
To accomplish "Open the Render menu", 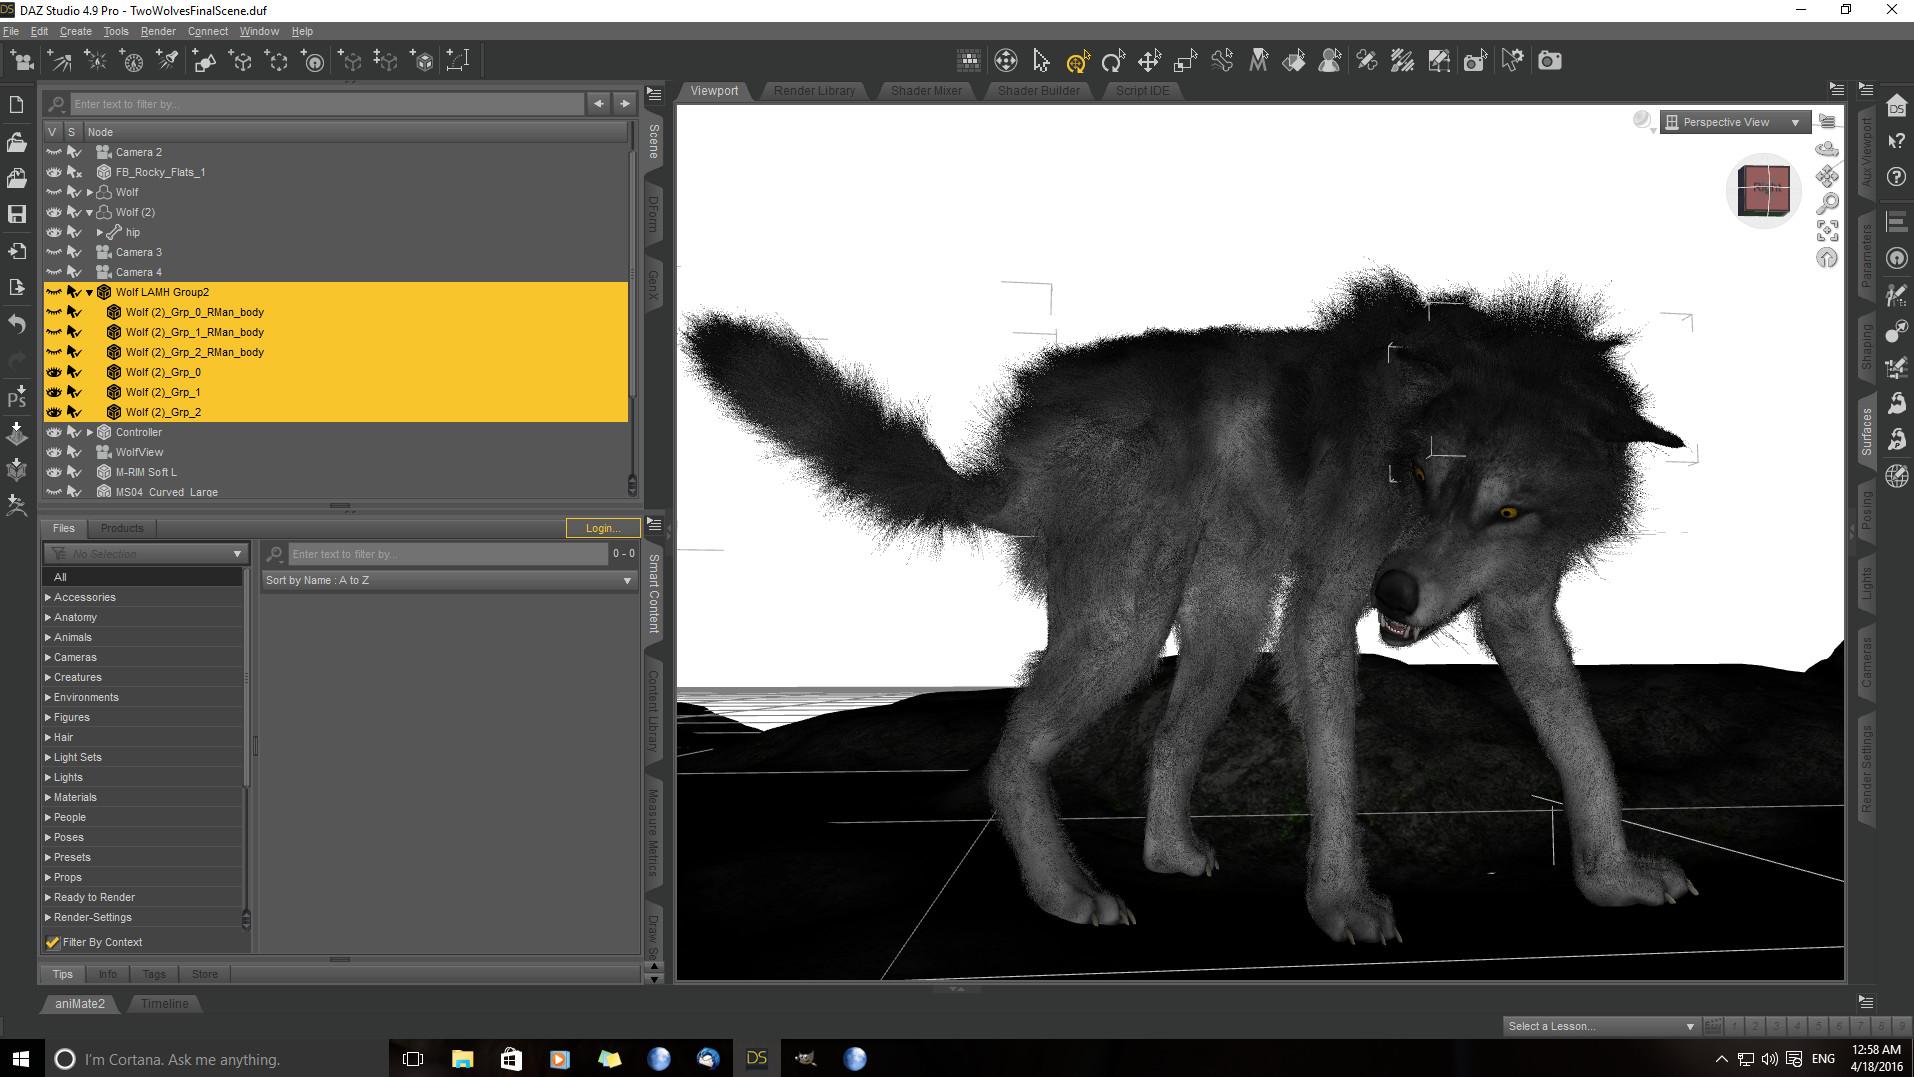I will 158,31.
